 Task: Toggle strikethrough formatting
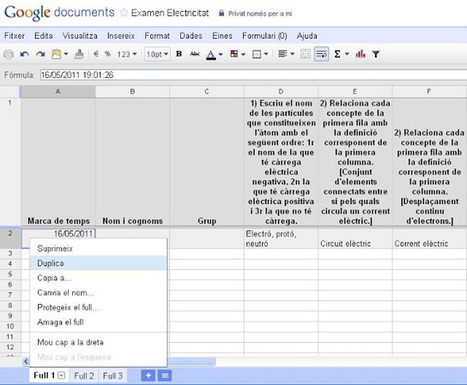tap(195, 54)
